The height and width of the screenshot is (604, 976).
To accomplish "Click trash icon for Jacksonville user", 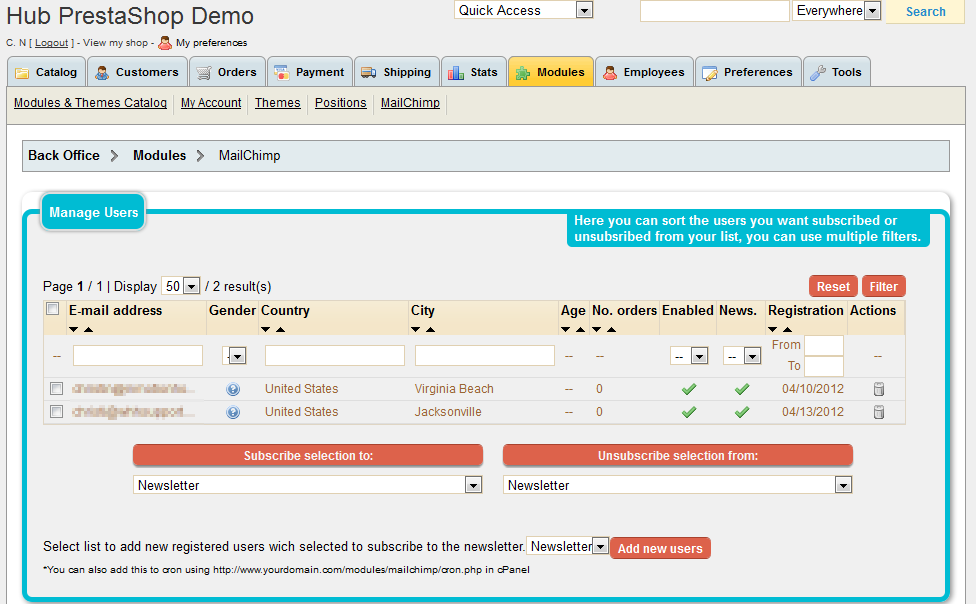I will tap(879, 412).
